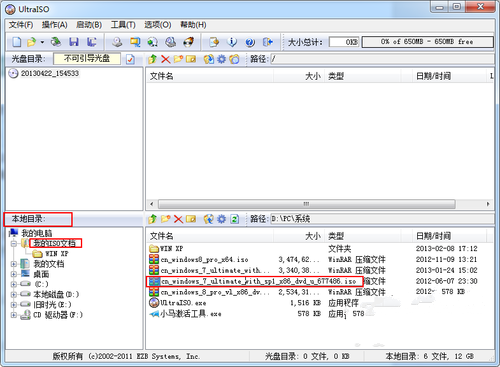The width and height of the screenshot is (500, 367).
Task: Open the 帮助(H) menu
Action: click(x=193, y=25)
